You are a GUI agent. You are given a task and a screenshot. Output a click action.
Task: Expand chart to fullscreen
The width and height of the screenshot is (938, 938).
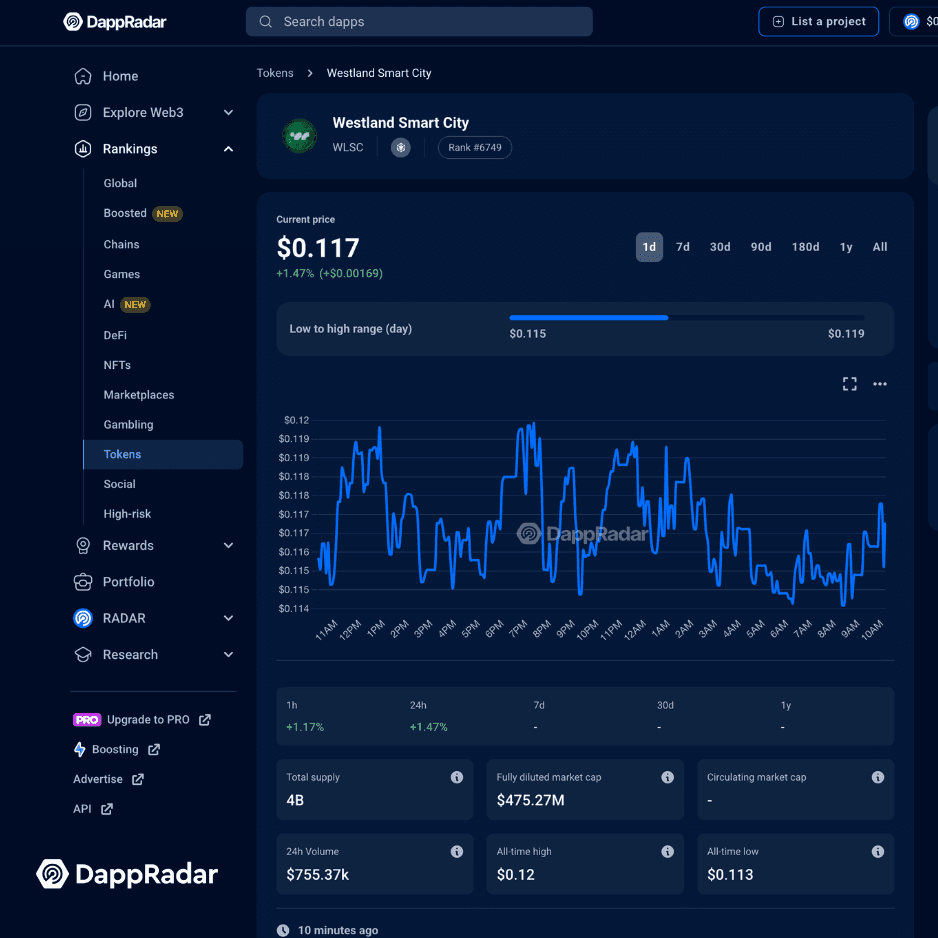pyautogui.click(x=849, y=384)
